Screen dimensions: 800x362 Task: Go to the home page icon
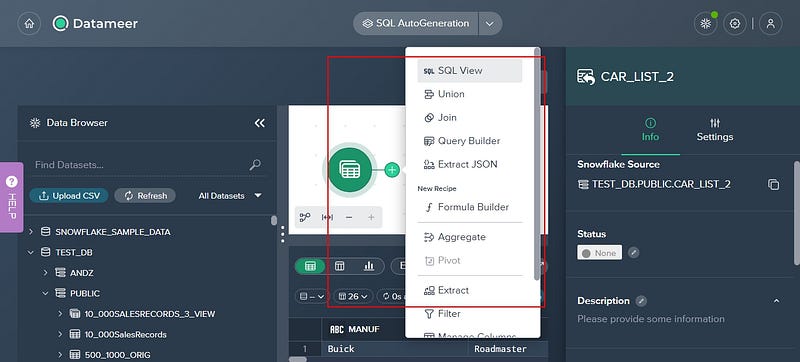point(29,23)
